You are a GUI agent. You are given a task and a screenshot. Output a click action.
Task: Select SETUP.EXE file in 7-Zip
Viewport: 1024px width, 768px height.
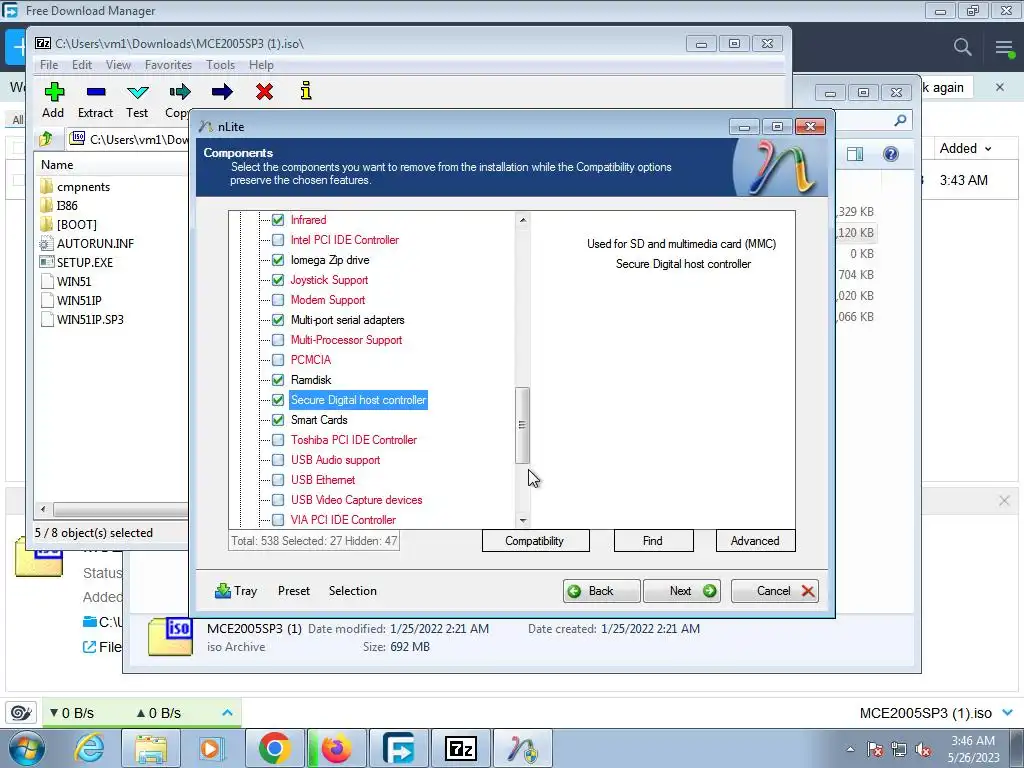coord(84,263)
